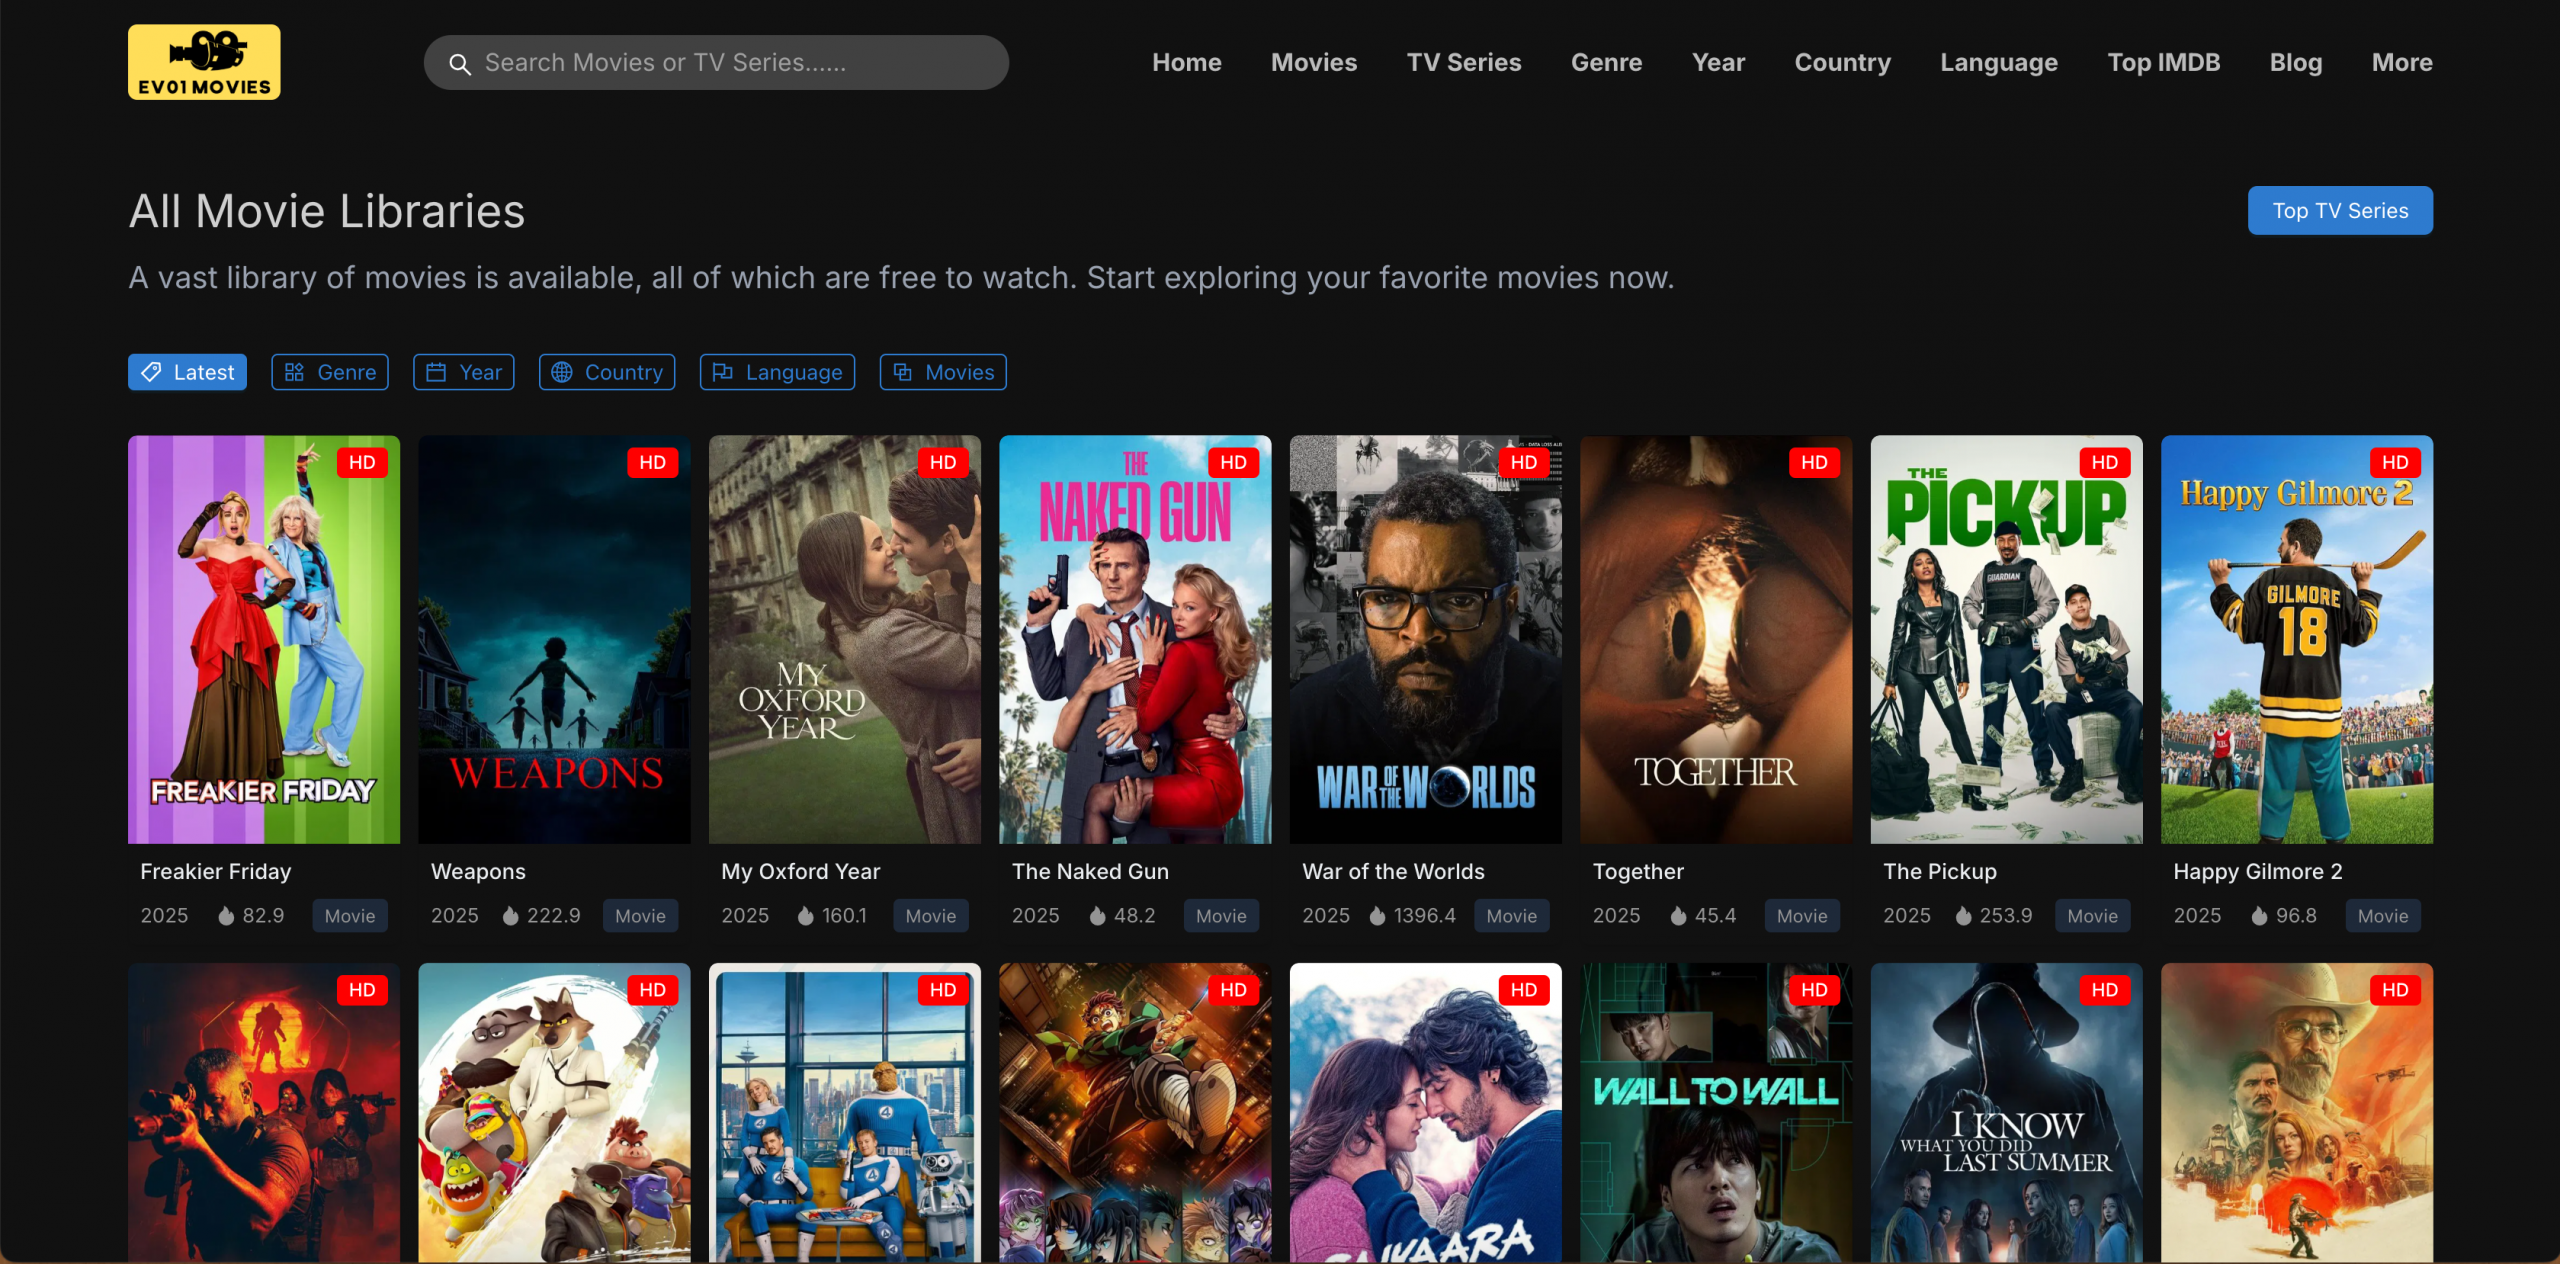Focus the Search Movies or TV Series field
This screenshot has width=2560, height=1264.
coord(716,63)
